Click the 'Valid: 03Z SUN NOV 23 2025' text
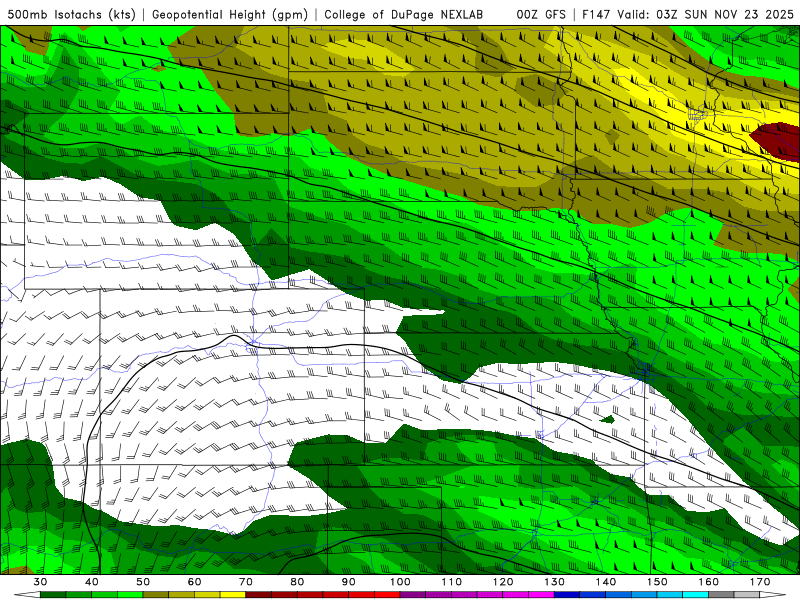This screenshot has height=600, width=800. click(x=705, y=14)
